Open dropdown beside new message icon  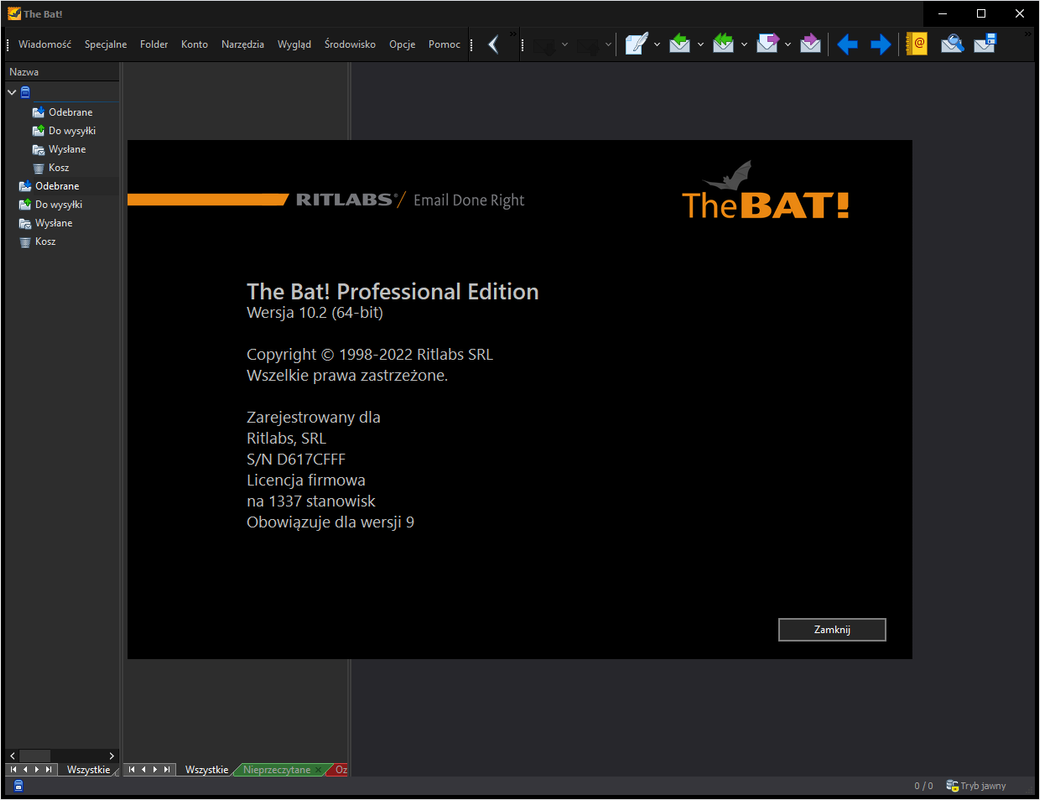tap(657, 44)
